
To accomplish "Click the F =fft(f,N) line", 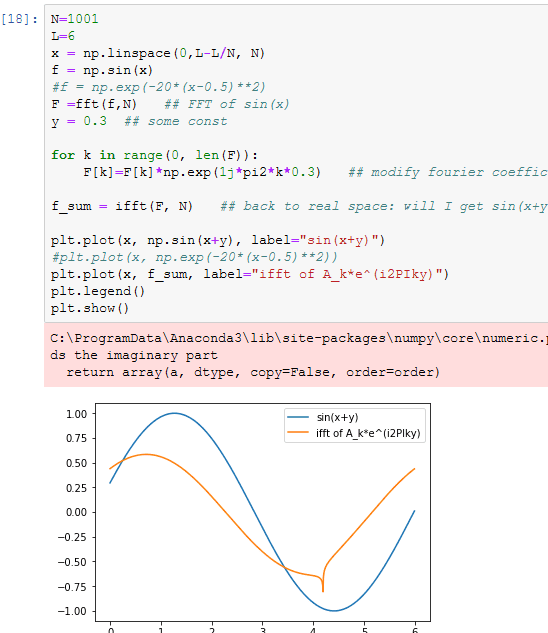I will [x=170, y=104].
